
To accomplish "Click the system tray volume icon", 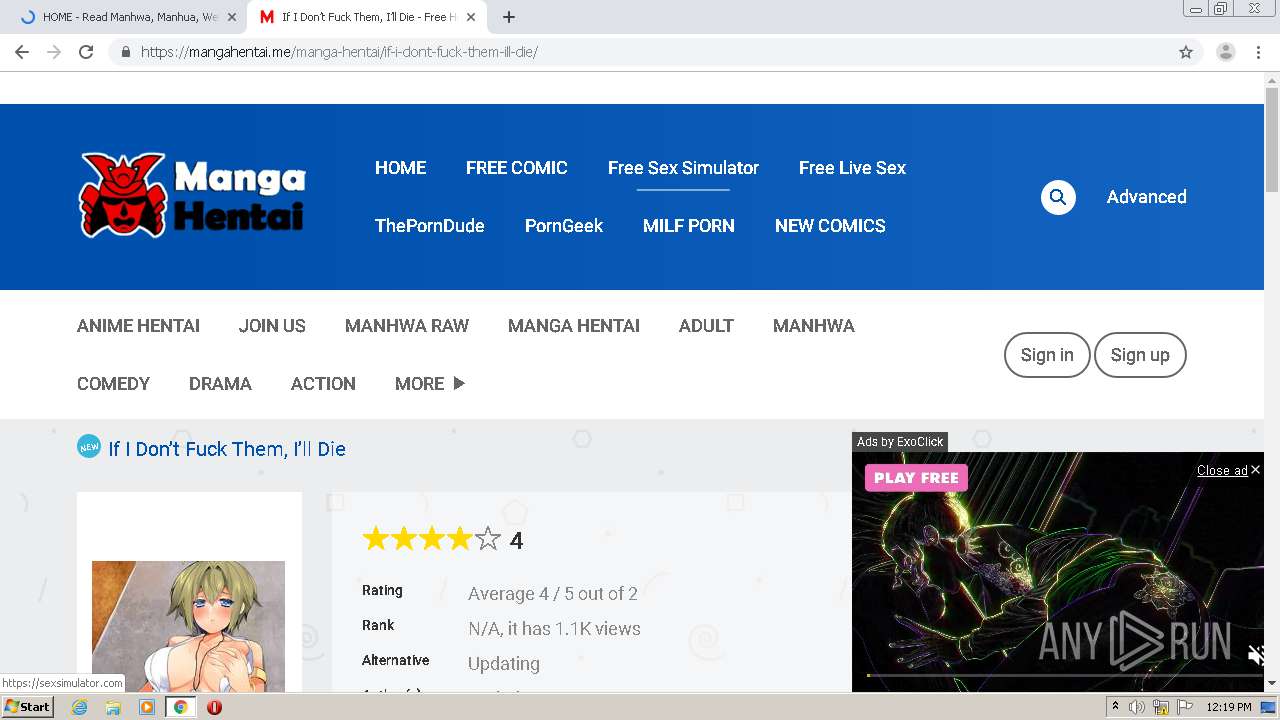I will point(1136,707).
